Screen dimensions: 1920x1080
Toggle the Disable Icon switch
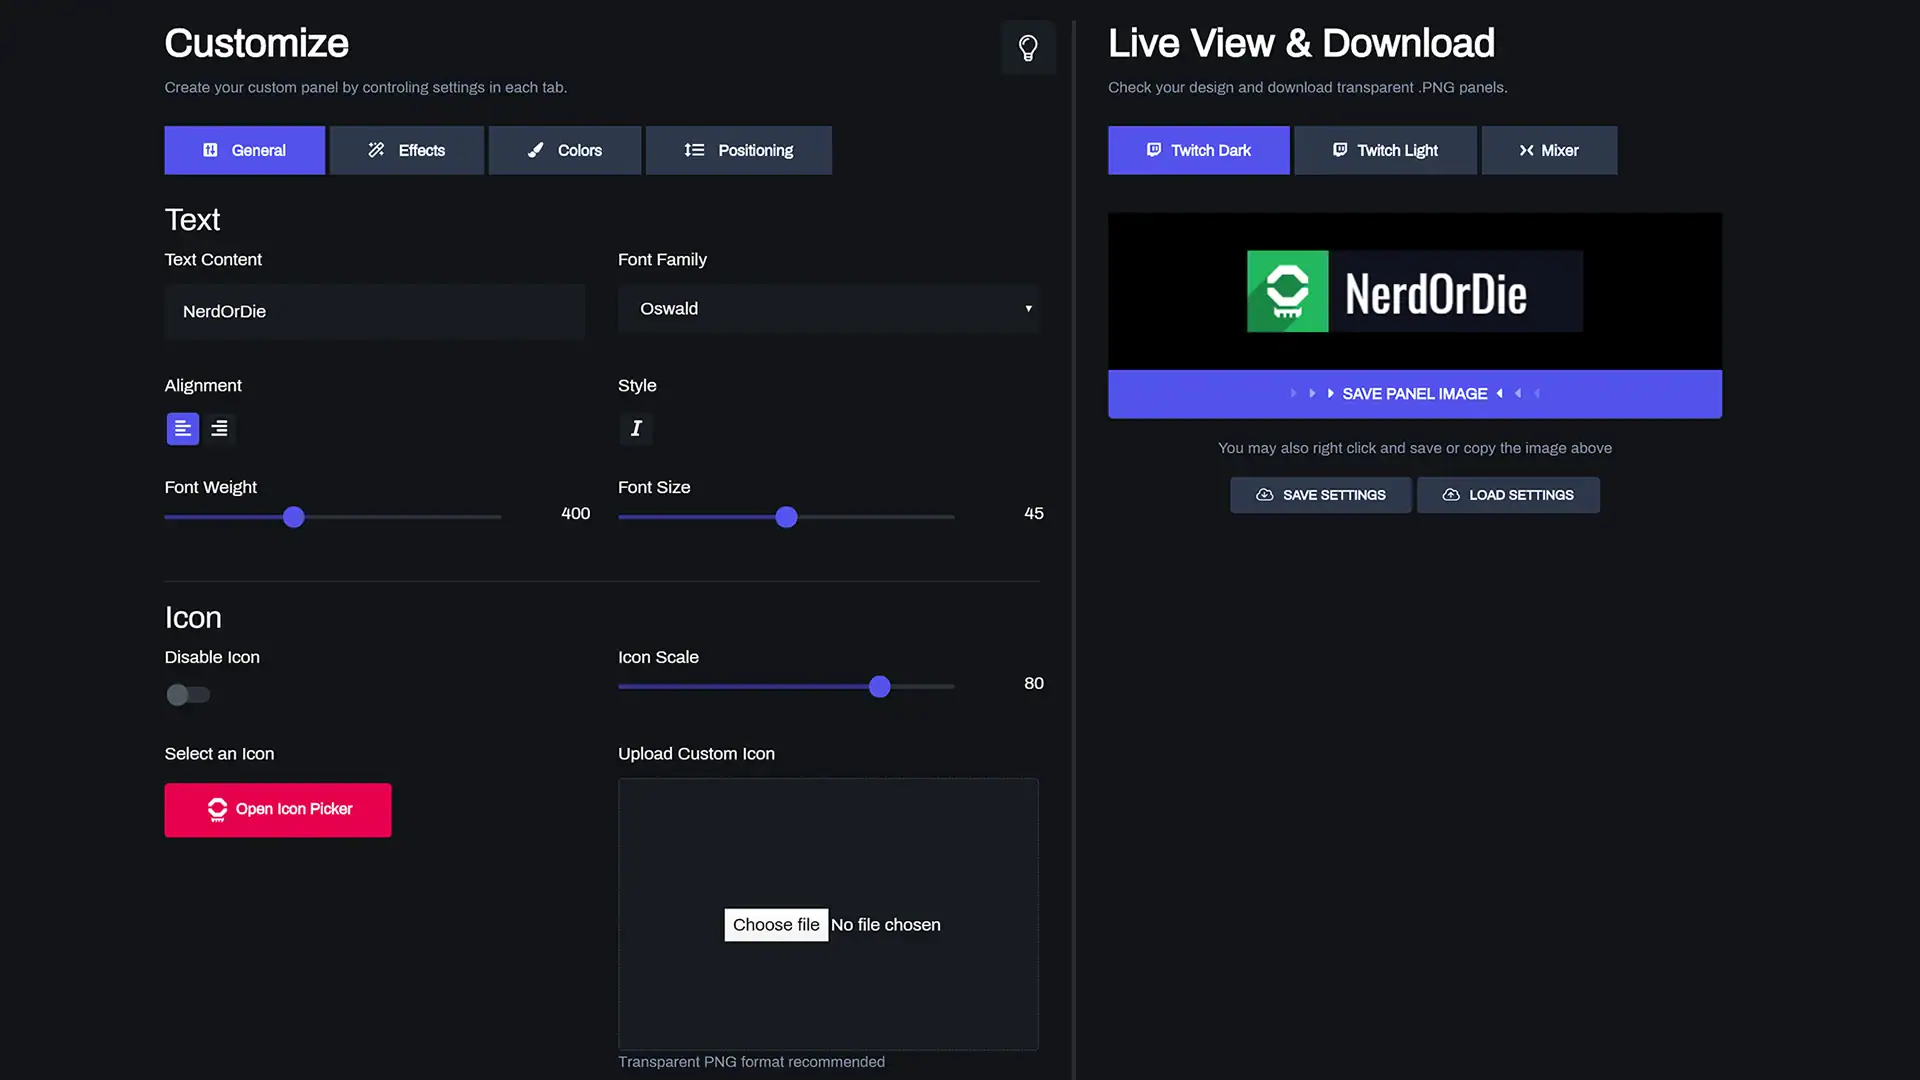pos(188,694)
